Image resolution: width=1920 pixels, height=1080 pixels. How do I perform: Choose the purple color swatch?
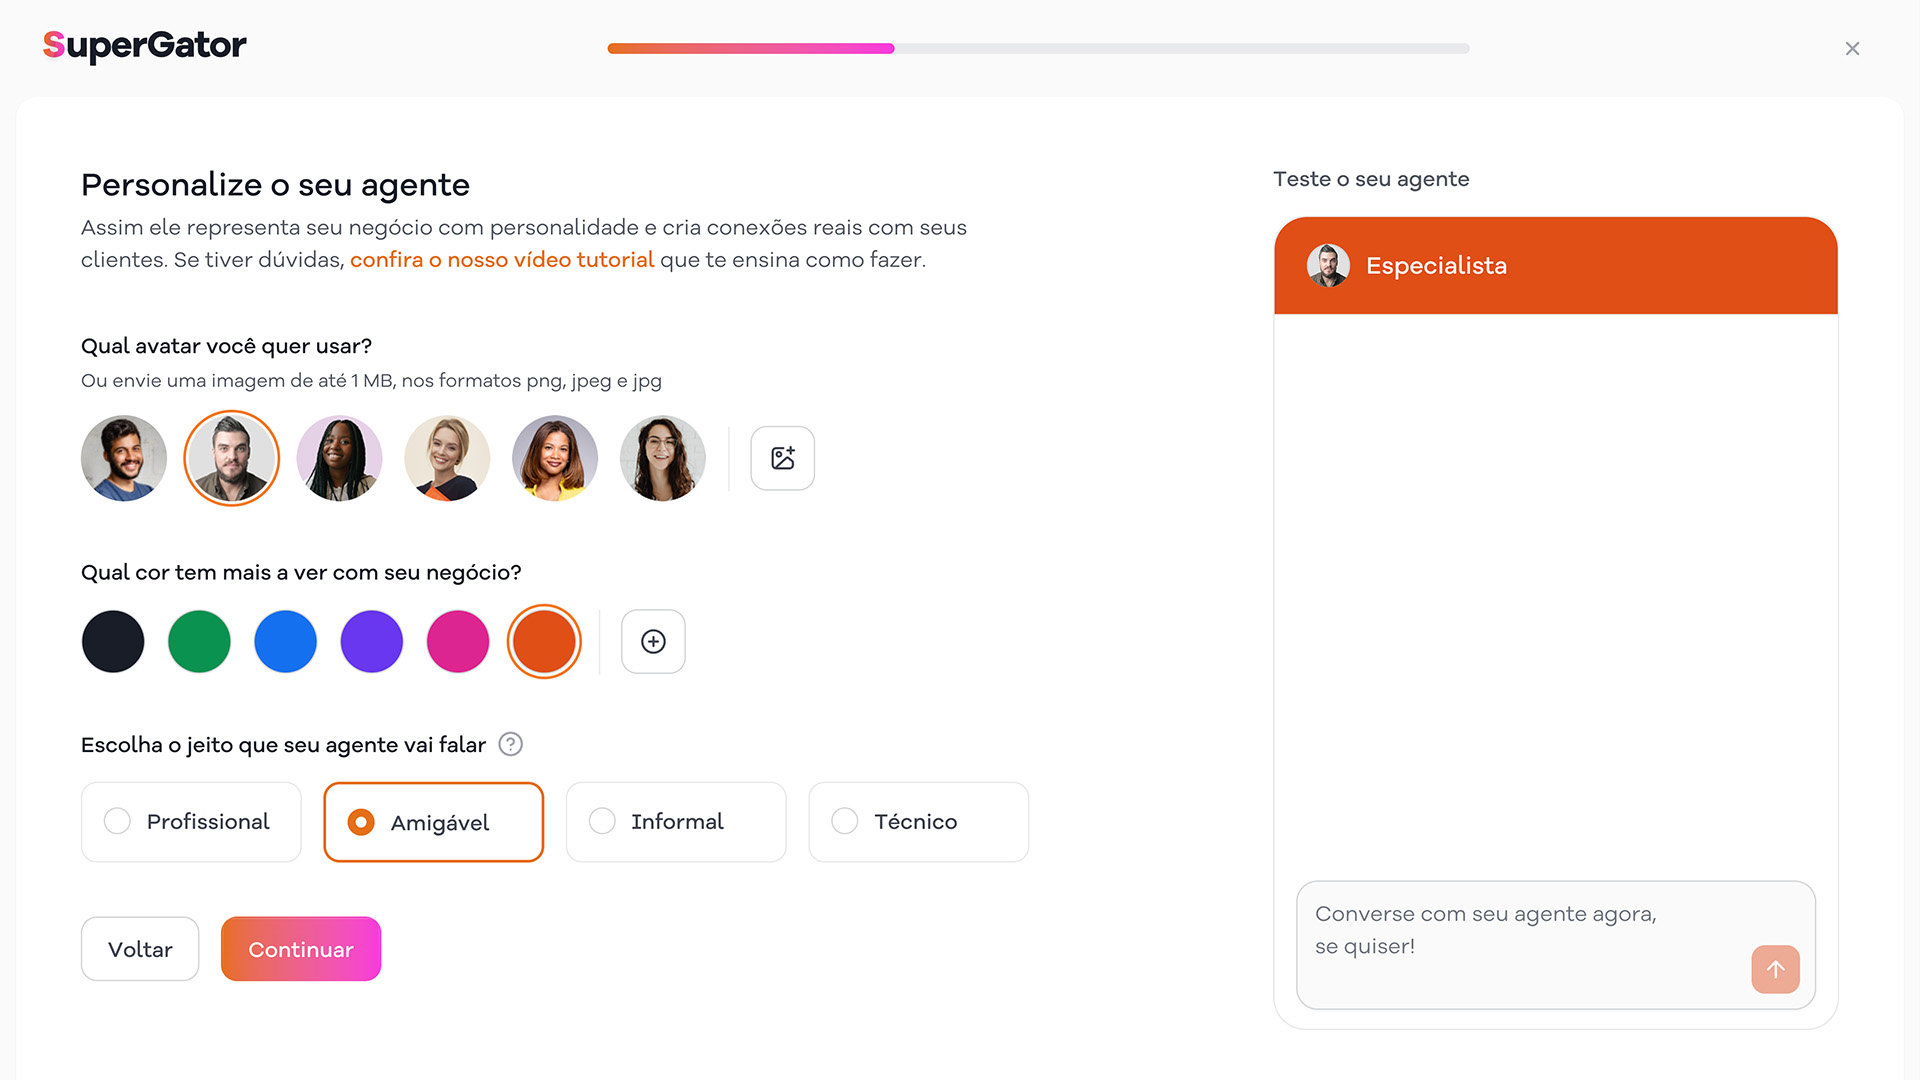coord(371,641)
